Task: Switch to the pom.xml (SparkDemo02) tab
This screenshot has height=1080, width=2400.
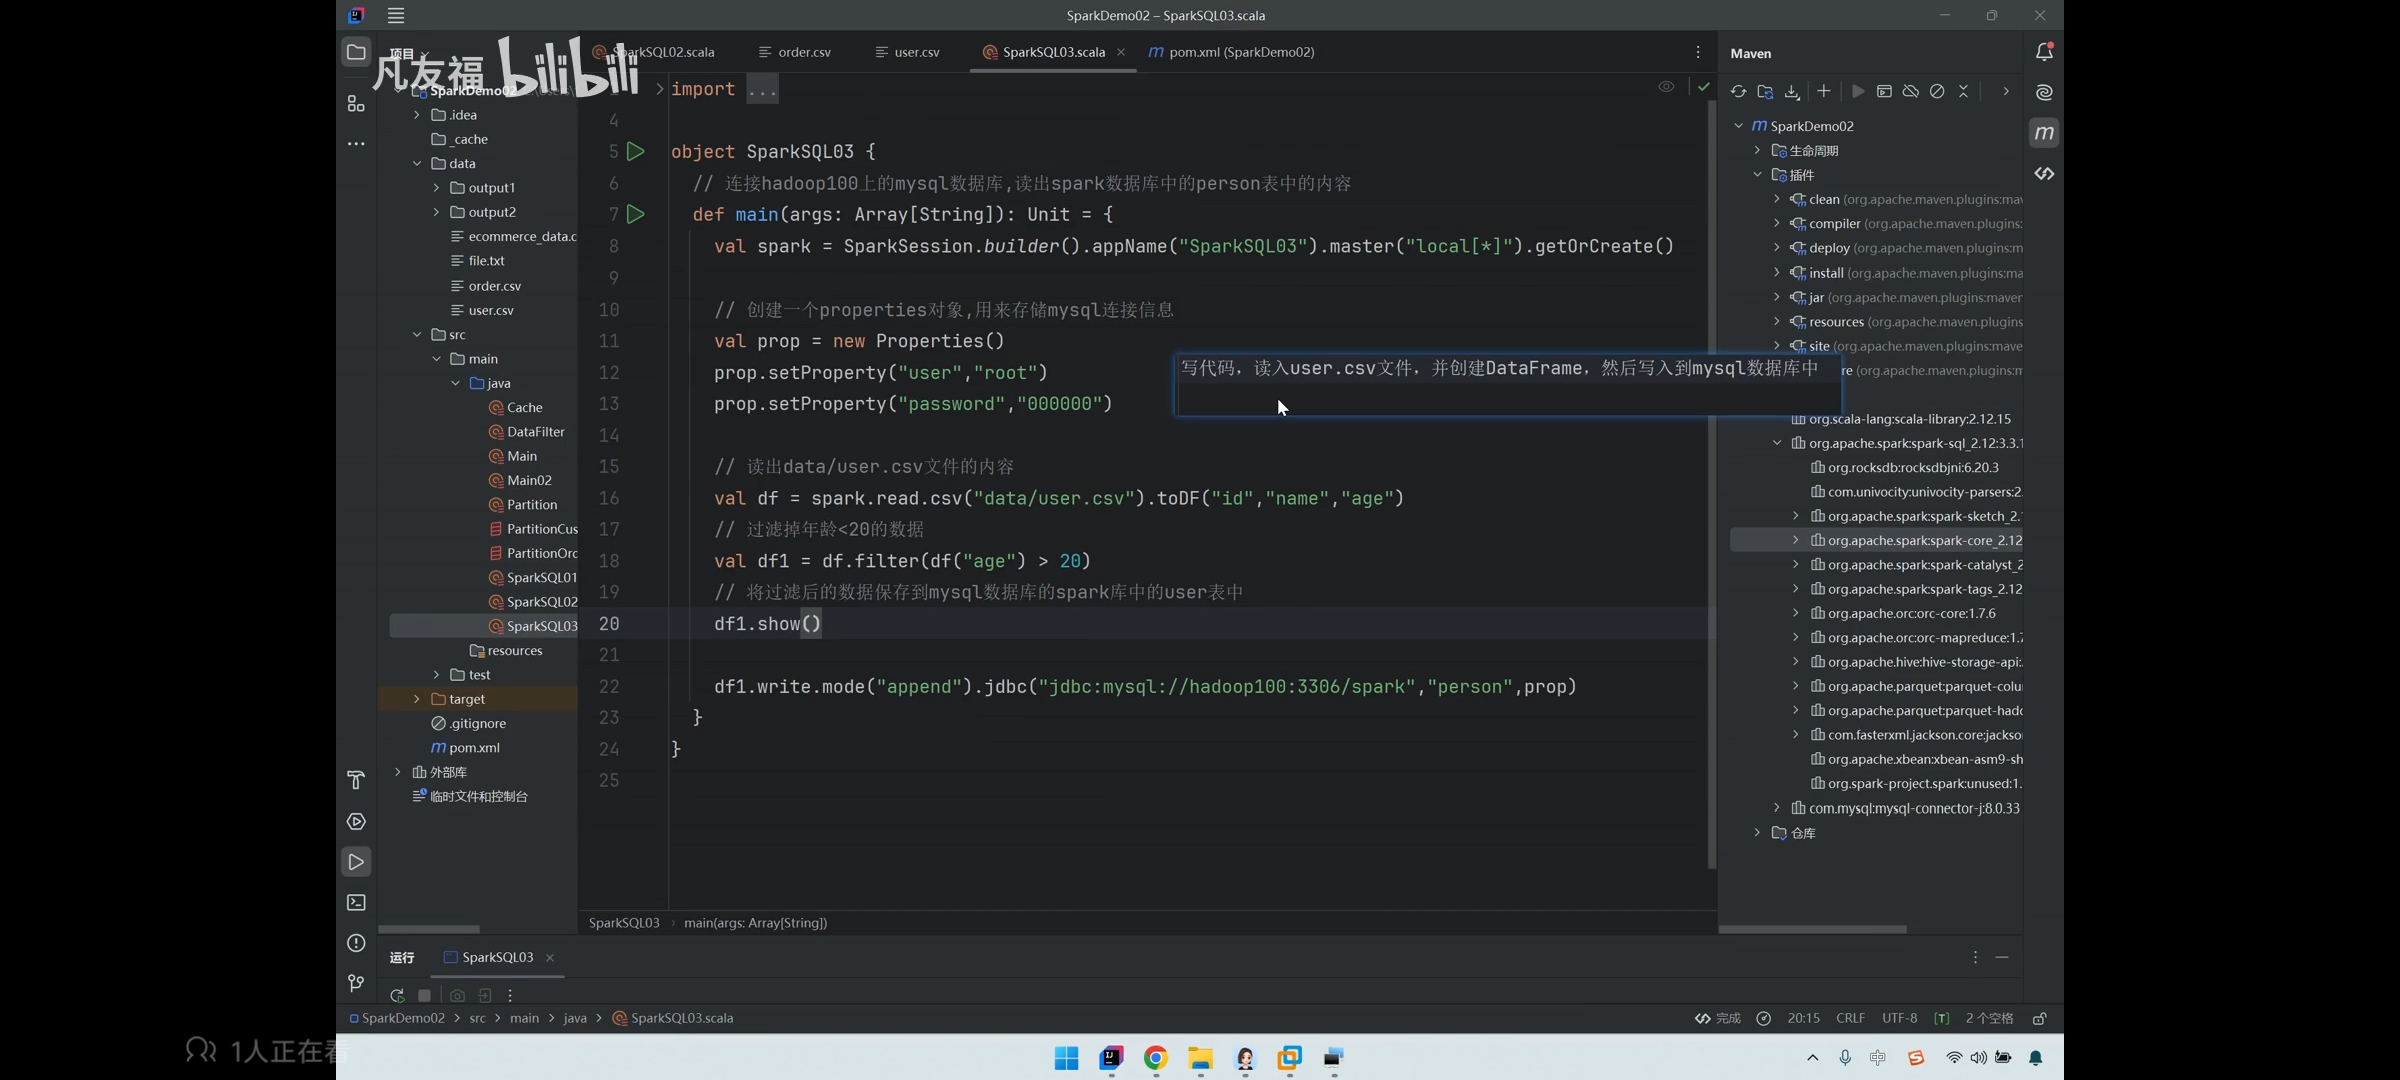Action: (1240, 52)
